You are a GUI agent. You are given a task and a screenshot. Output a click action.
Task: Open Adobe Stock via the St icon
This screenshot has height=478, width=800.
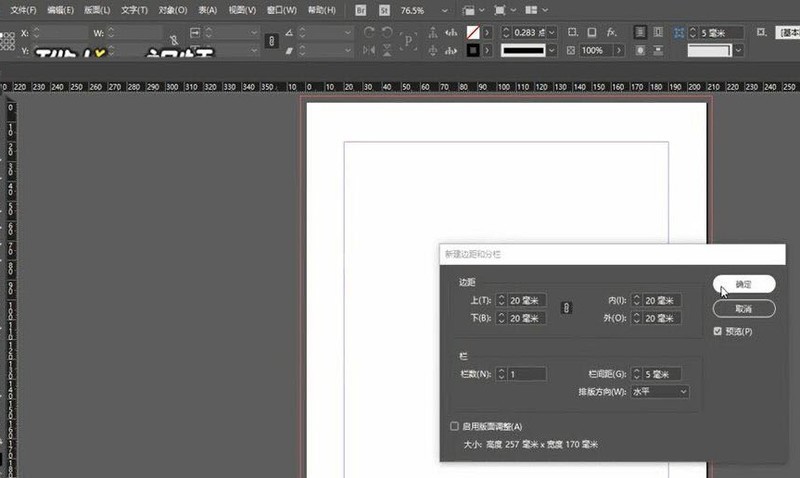coord(384,10)
